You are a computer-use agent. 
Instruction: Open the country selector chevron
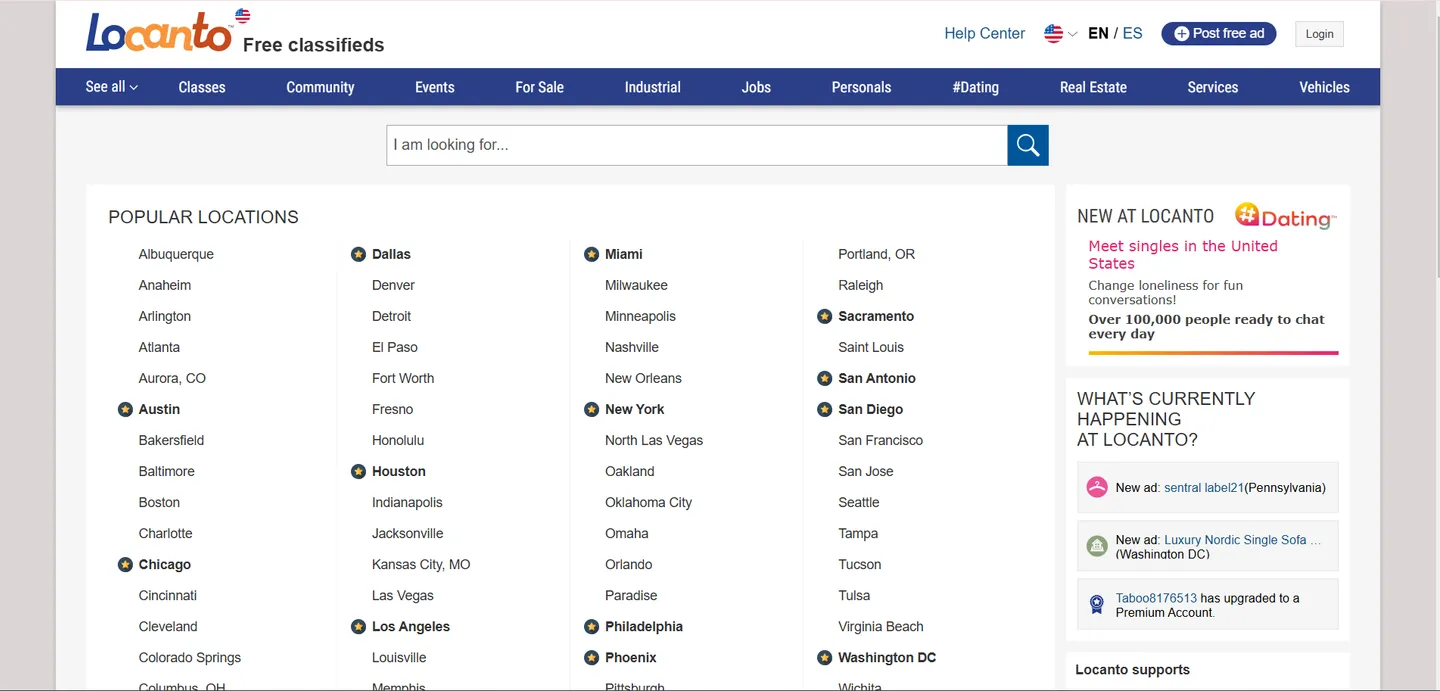tap(1073, 34)
